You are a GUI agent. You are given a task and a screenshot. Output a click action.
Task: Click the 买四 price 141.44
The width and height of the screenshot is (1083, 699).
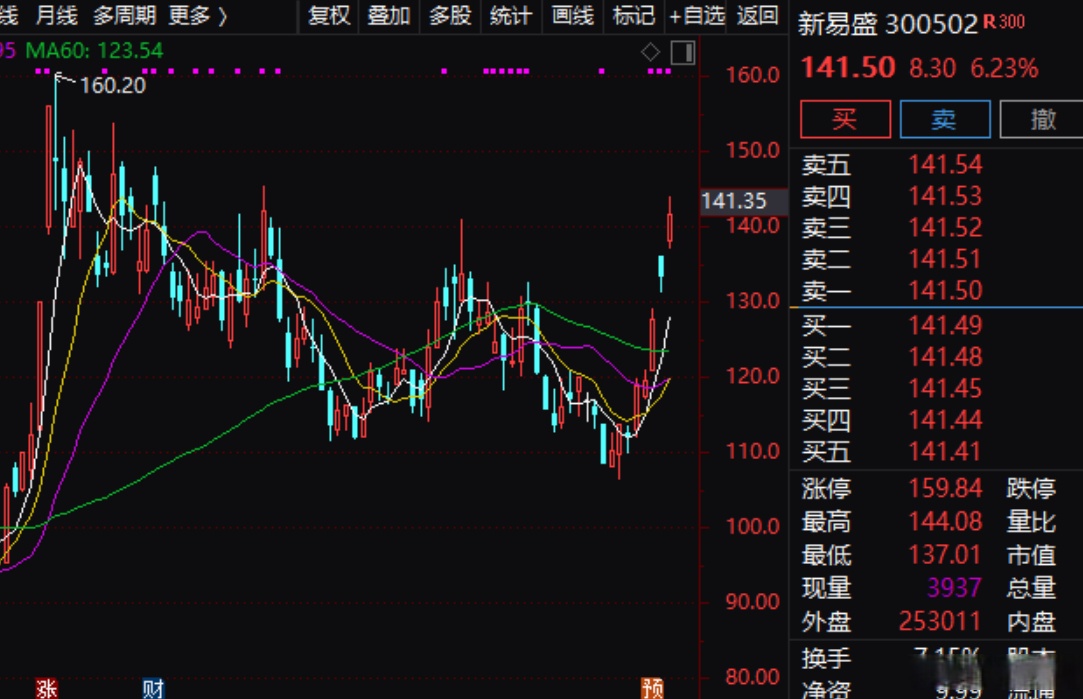click(945, 420)
